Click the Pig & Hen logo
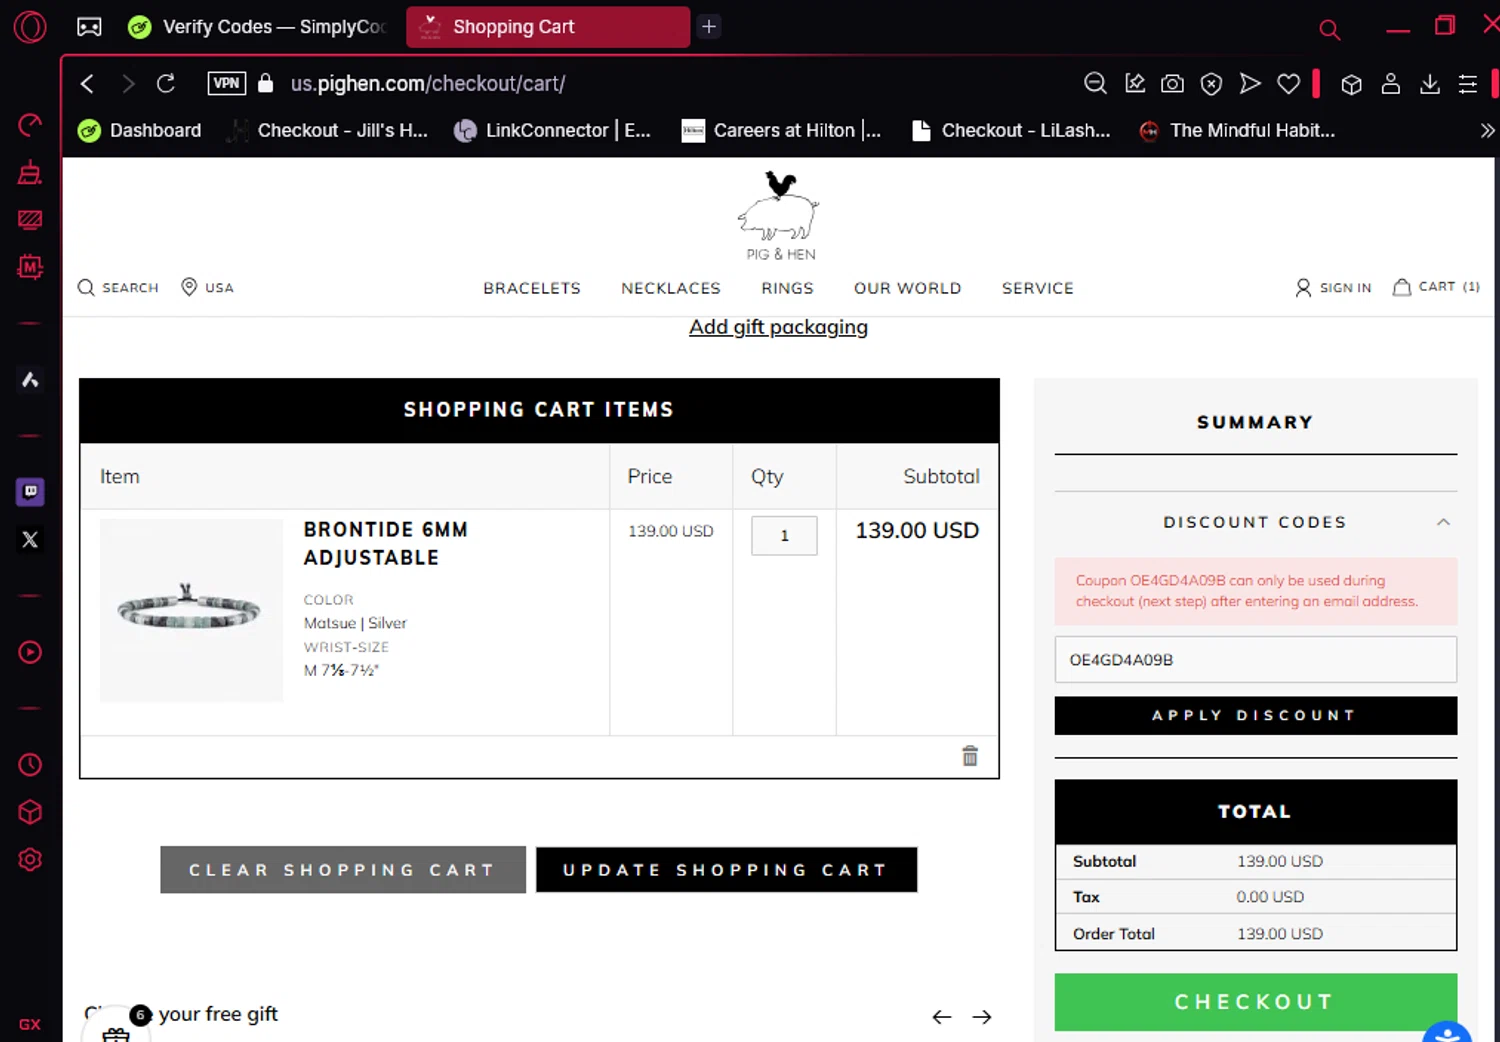This screenshot has width=1500, height=1042. (780, 216)
